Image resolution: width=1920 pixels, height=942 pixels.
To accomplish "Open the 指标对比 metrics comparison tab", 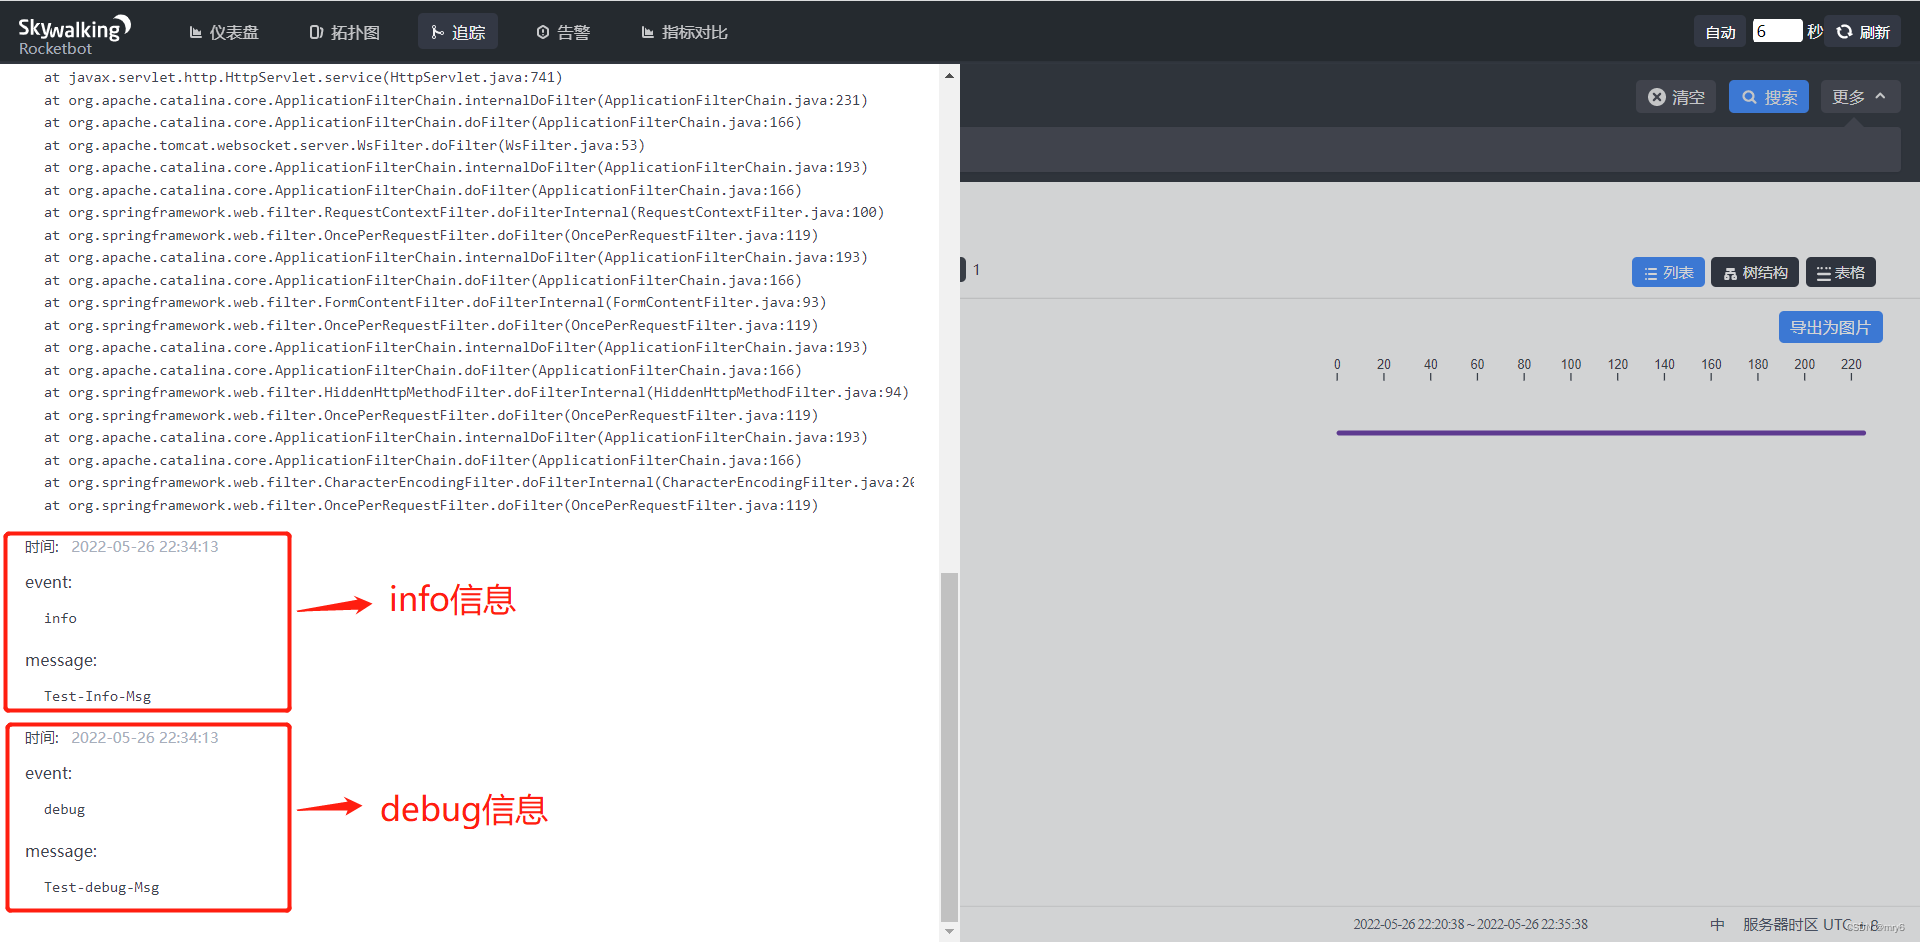I will pos(685,32).
